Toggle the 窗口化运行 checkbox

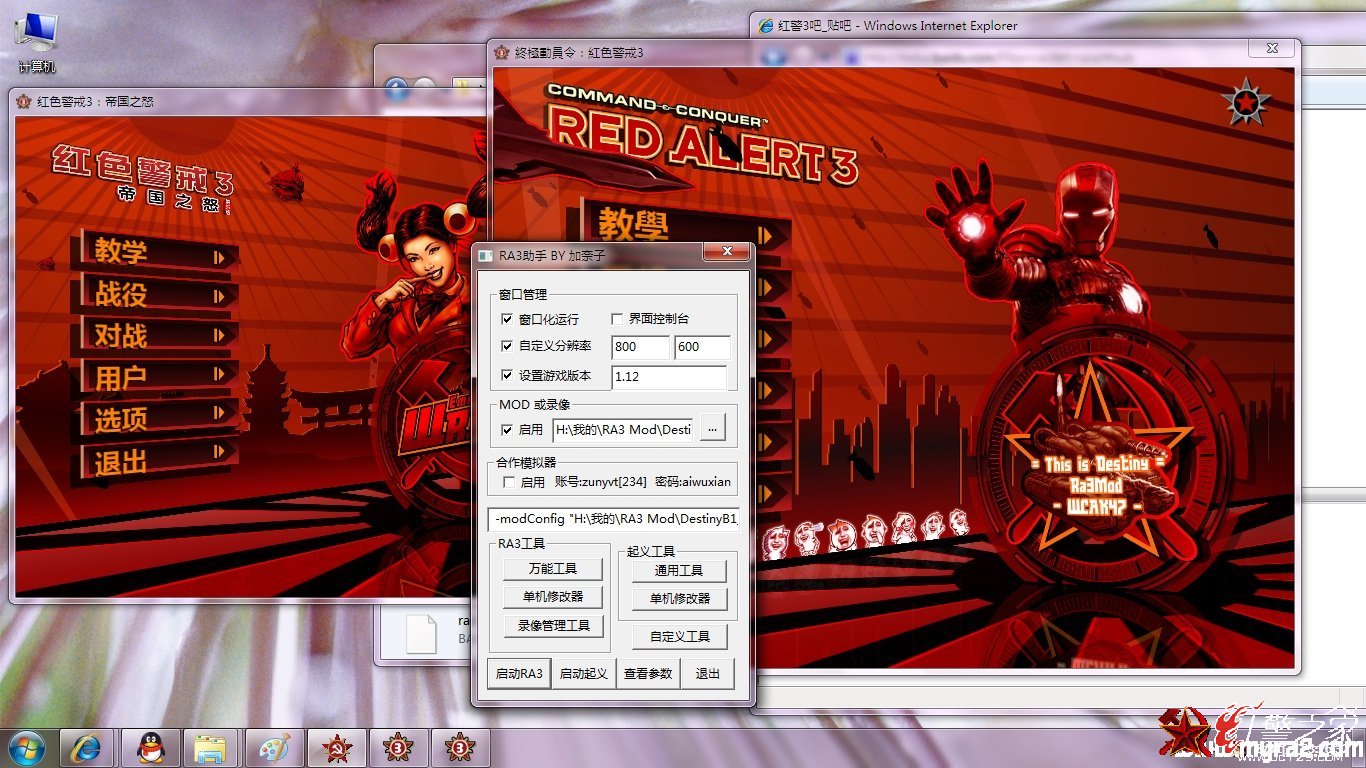click(x=507, y=319)
